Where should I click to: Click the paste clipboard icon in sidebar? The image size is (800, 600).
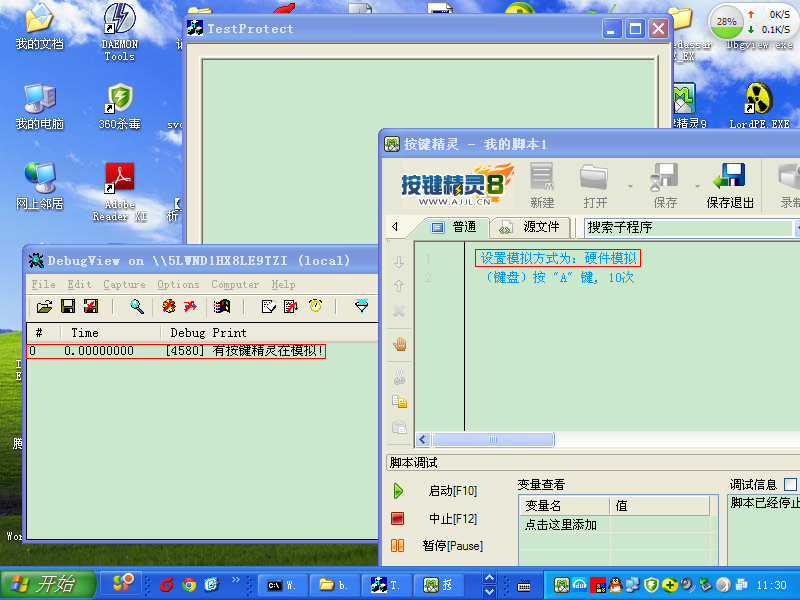coord(399,427)
